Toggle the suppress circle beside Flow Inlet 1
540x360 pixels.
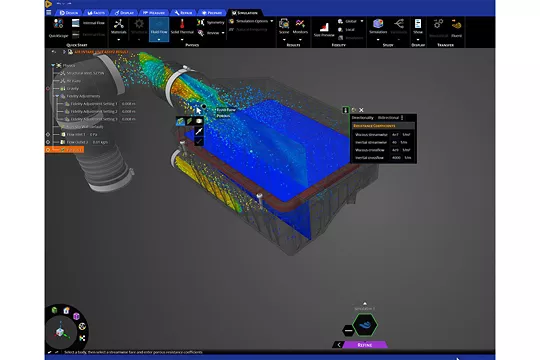(48, 134)
